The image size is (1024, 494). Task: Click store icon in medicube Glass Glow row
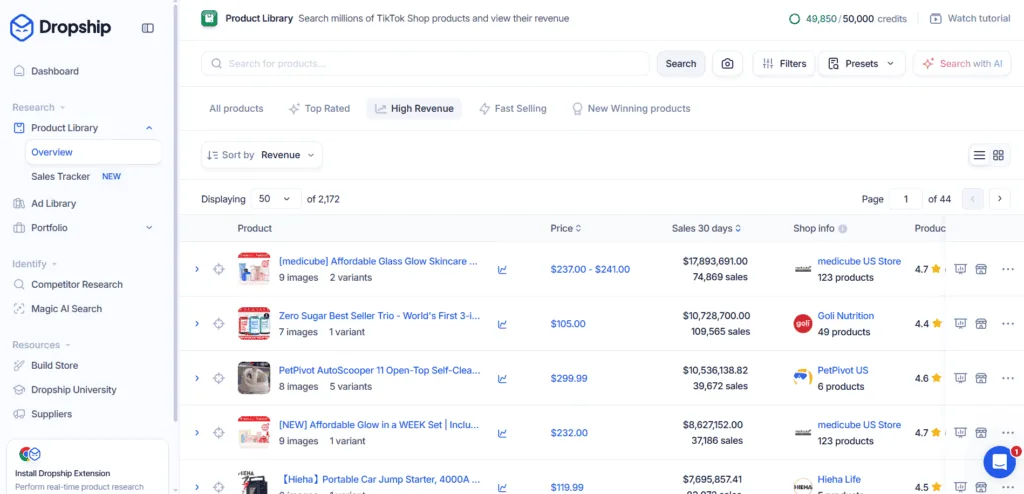980,269
